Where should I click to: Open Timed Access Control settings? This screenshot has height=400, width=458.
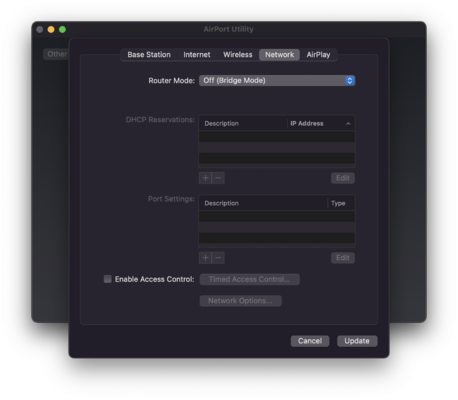coord(249,279)
